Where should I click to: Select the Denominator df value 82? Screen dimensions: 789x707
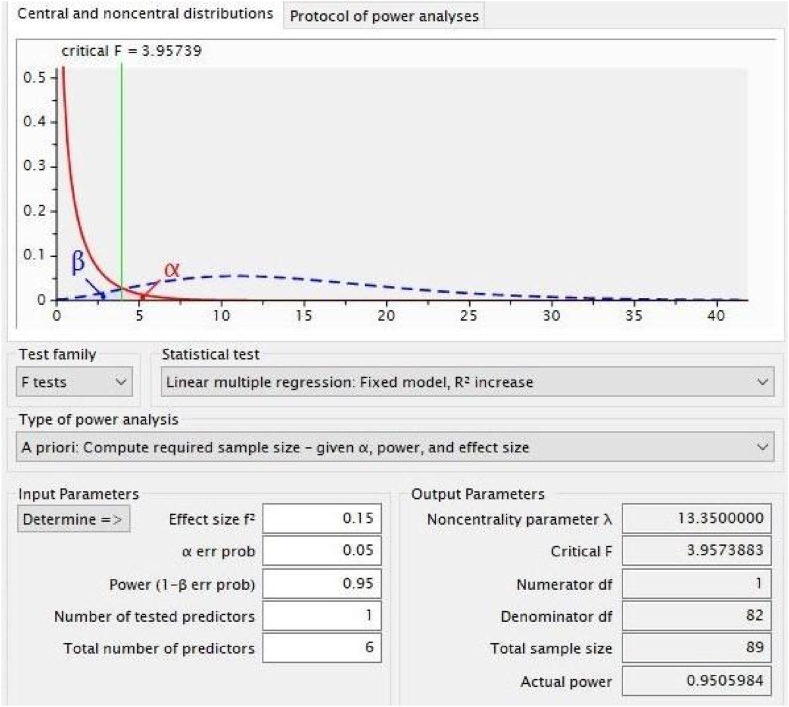tap(696, 615)
